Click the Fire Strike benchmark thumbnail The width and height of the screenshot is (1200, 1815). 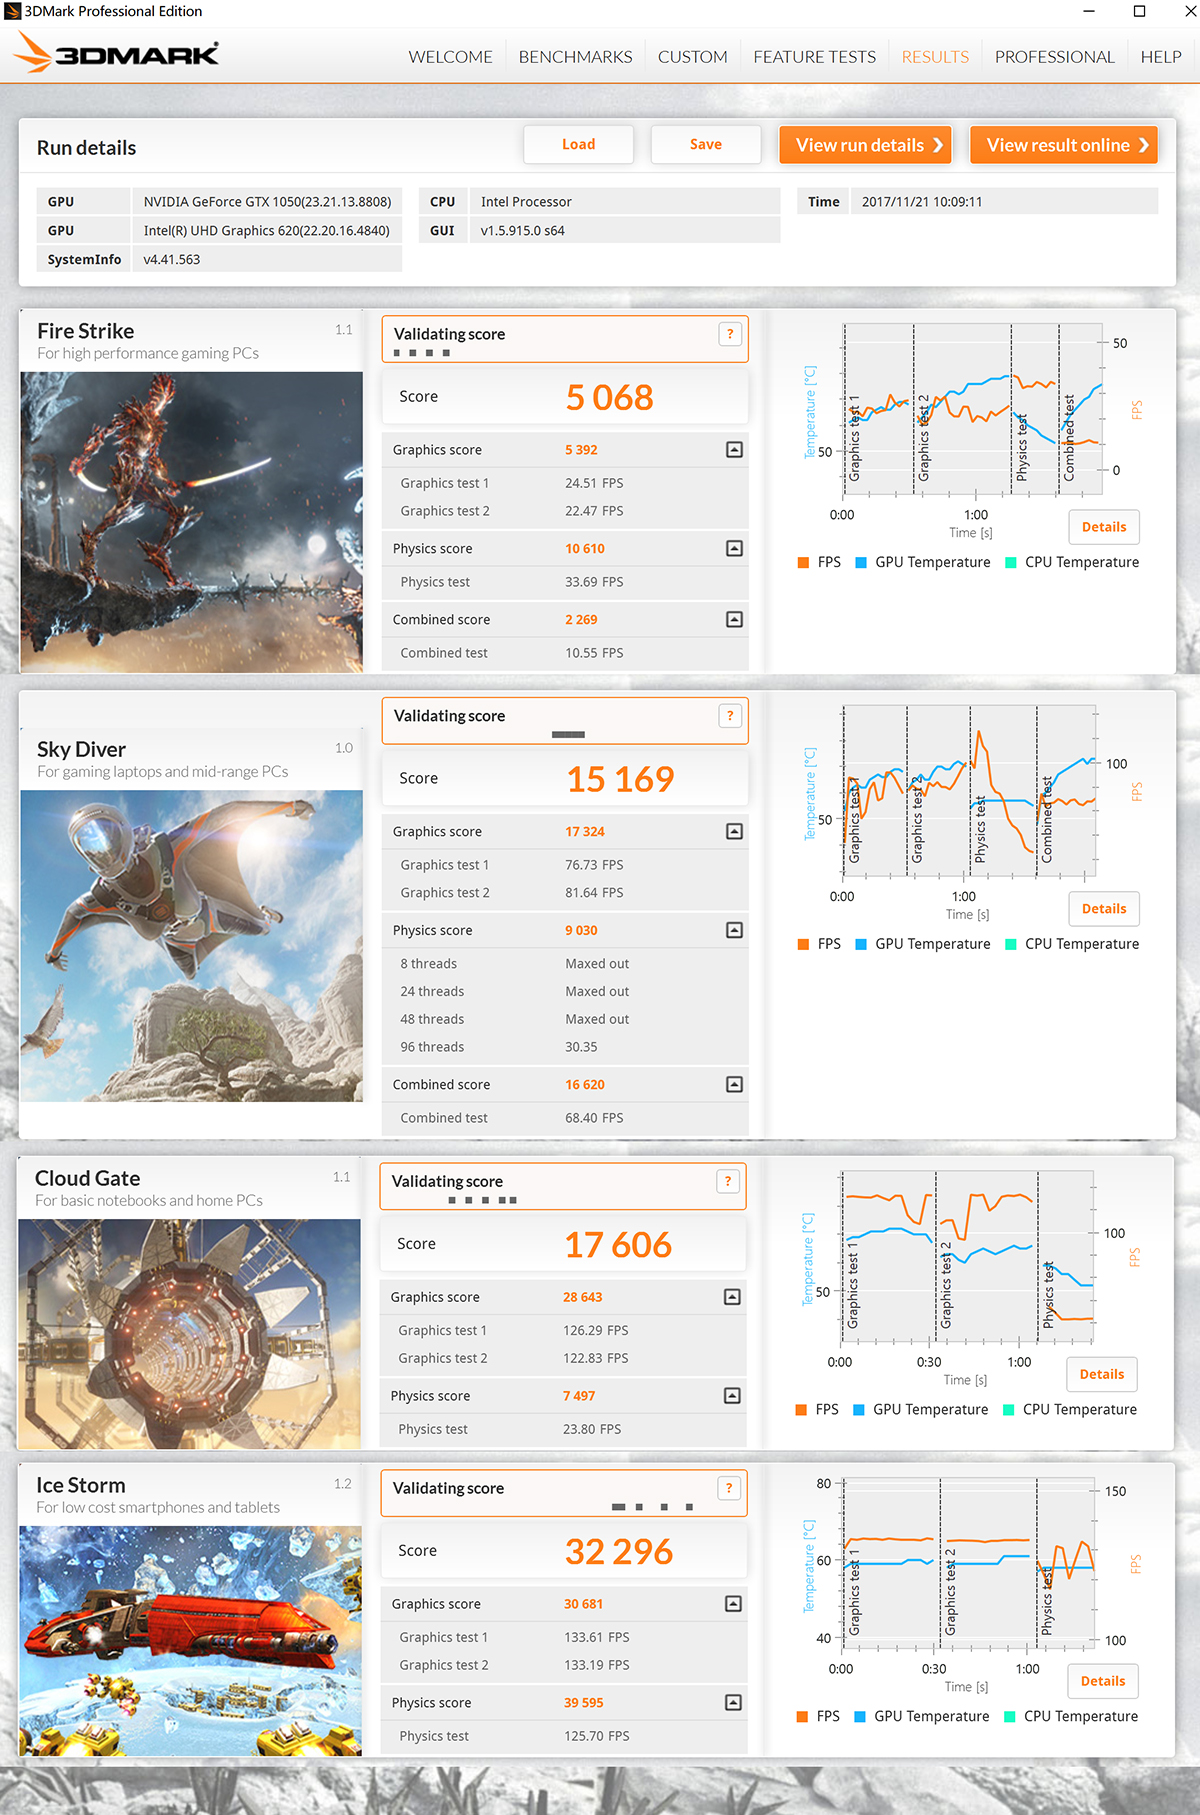pyautogui.click(x=192, y=522)
